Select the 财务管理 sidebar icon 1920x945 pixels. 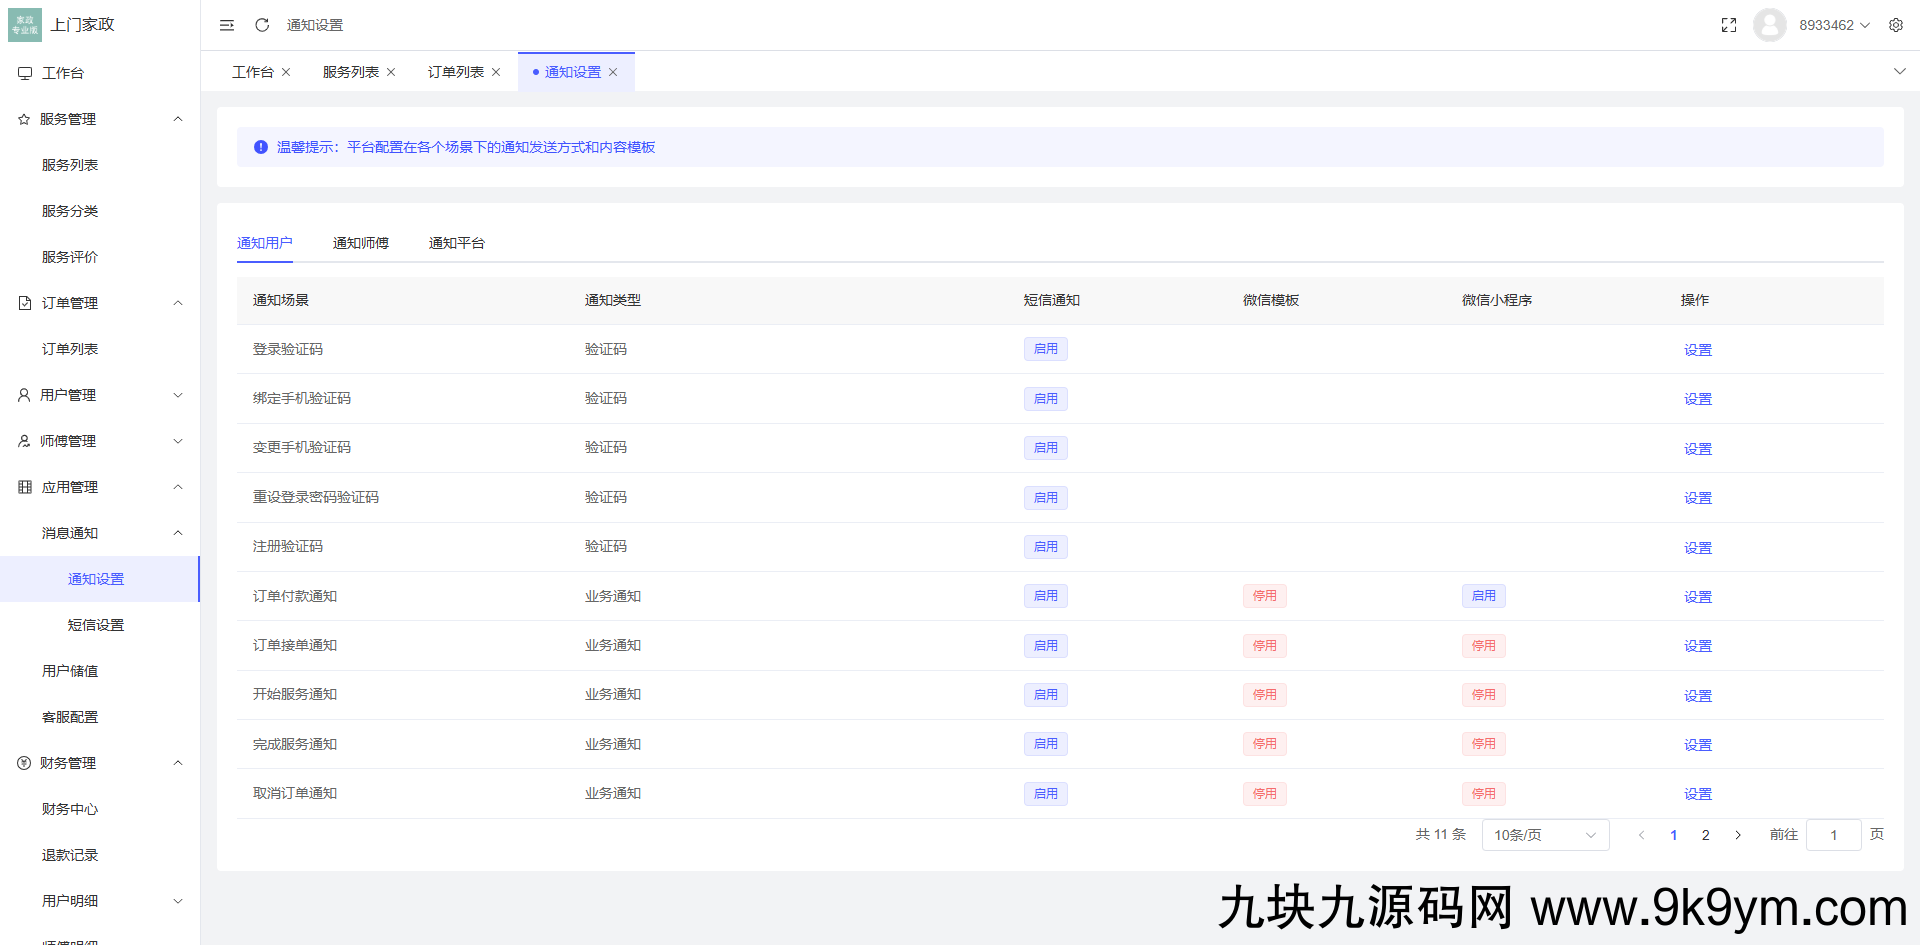tap(23, 762)
